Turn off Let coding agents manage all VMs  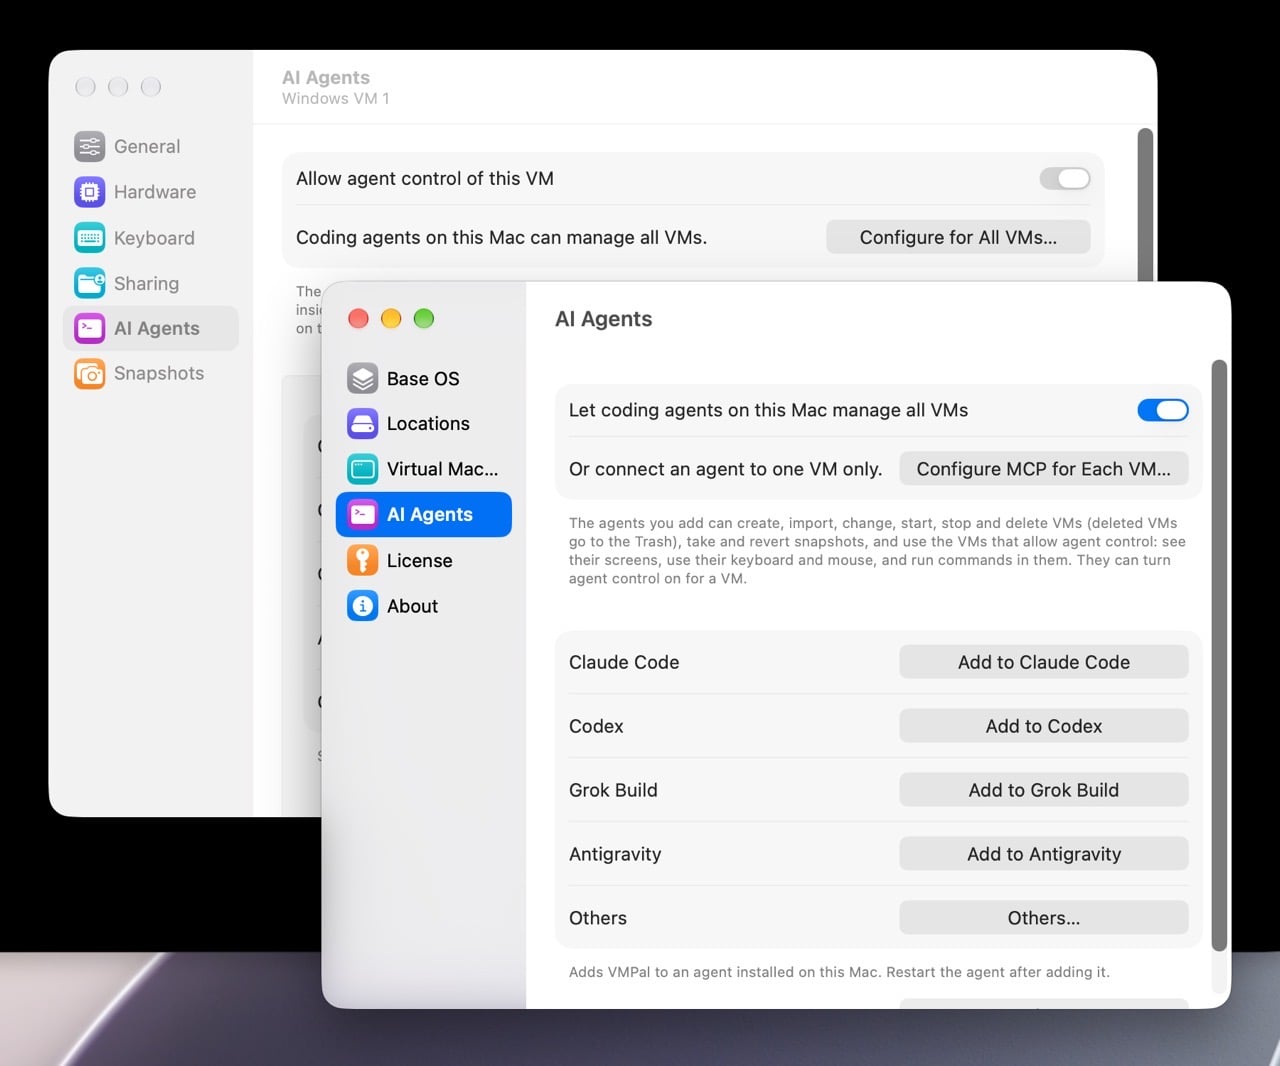click(x=1163, y=410)
